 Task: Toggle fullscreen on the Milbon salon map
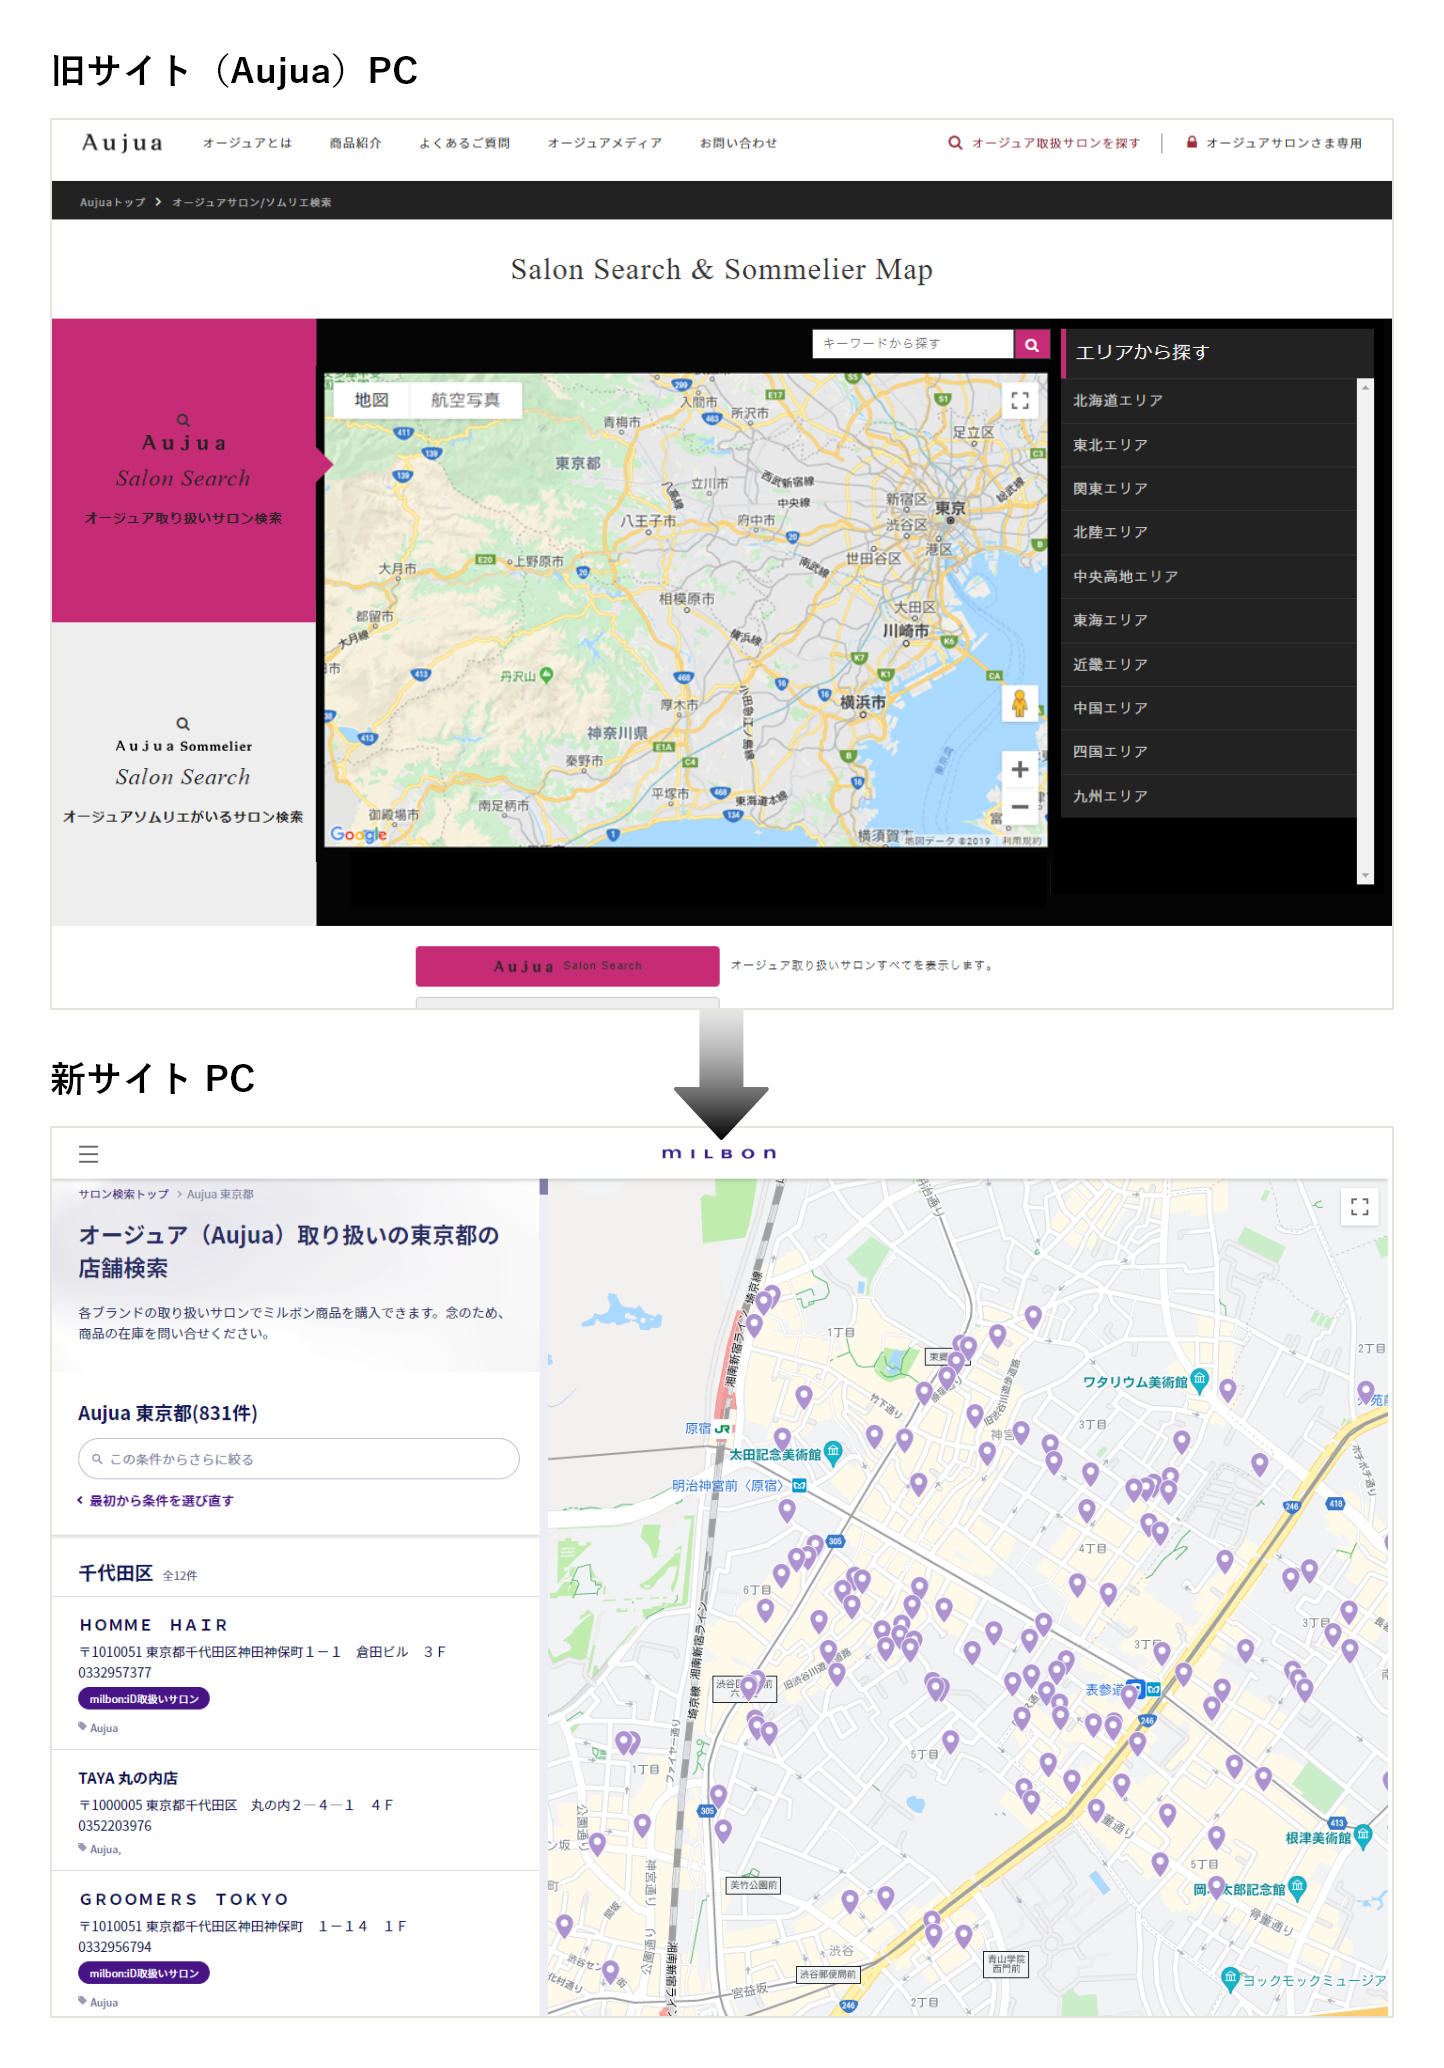1359,1207
